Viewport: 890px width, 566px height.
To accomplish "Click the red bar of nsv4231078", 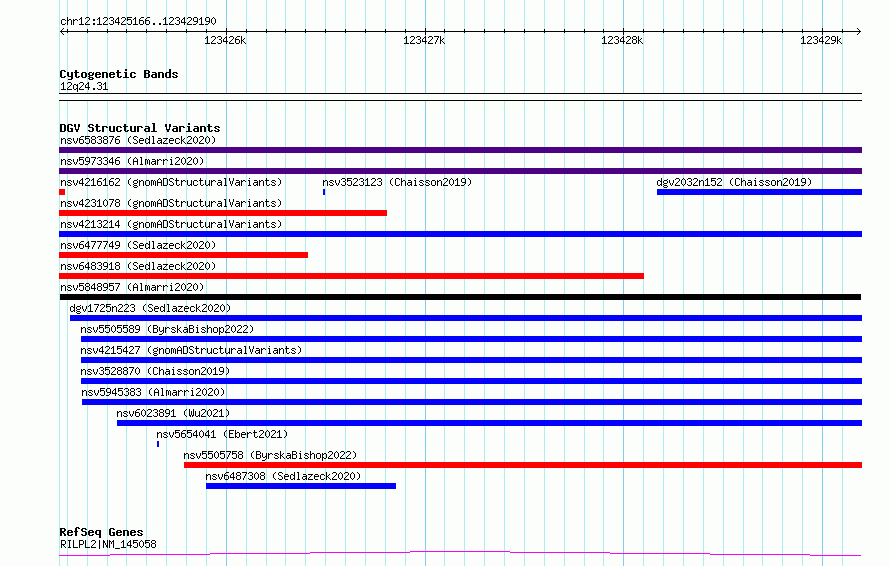I will point(223,213).
